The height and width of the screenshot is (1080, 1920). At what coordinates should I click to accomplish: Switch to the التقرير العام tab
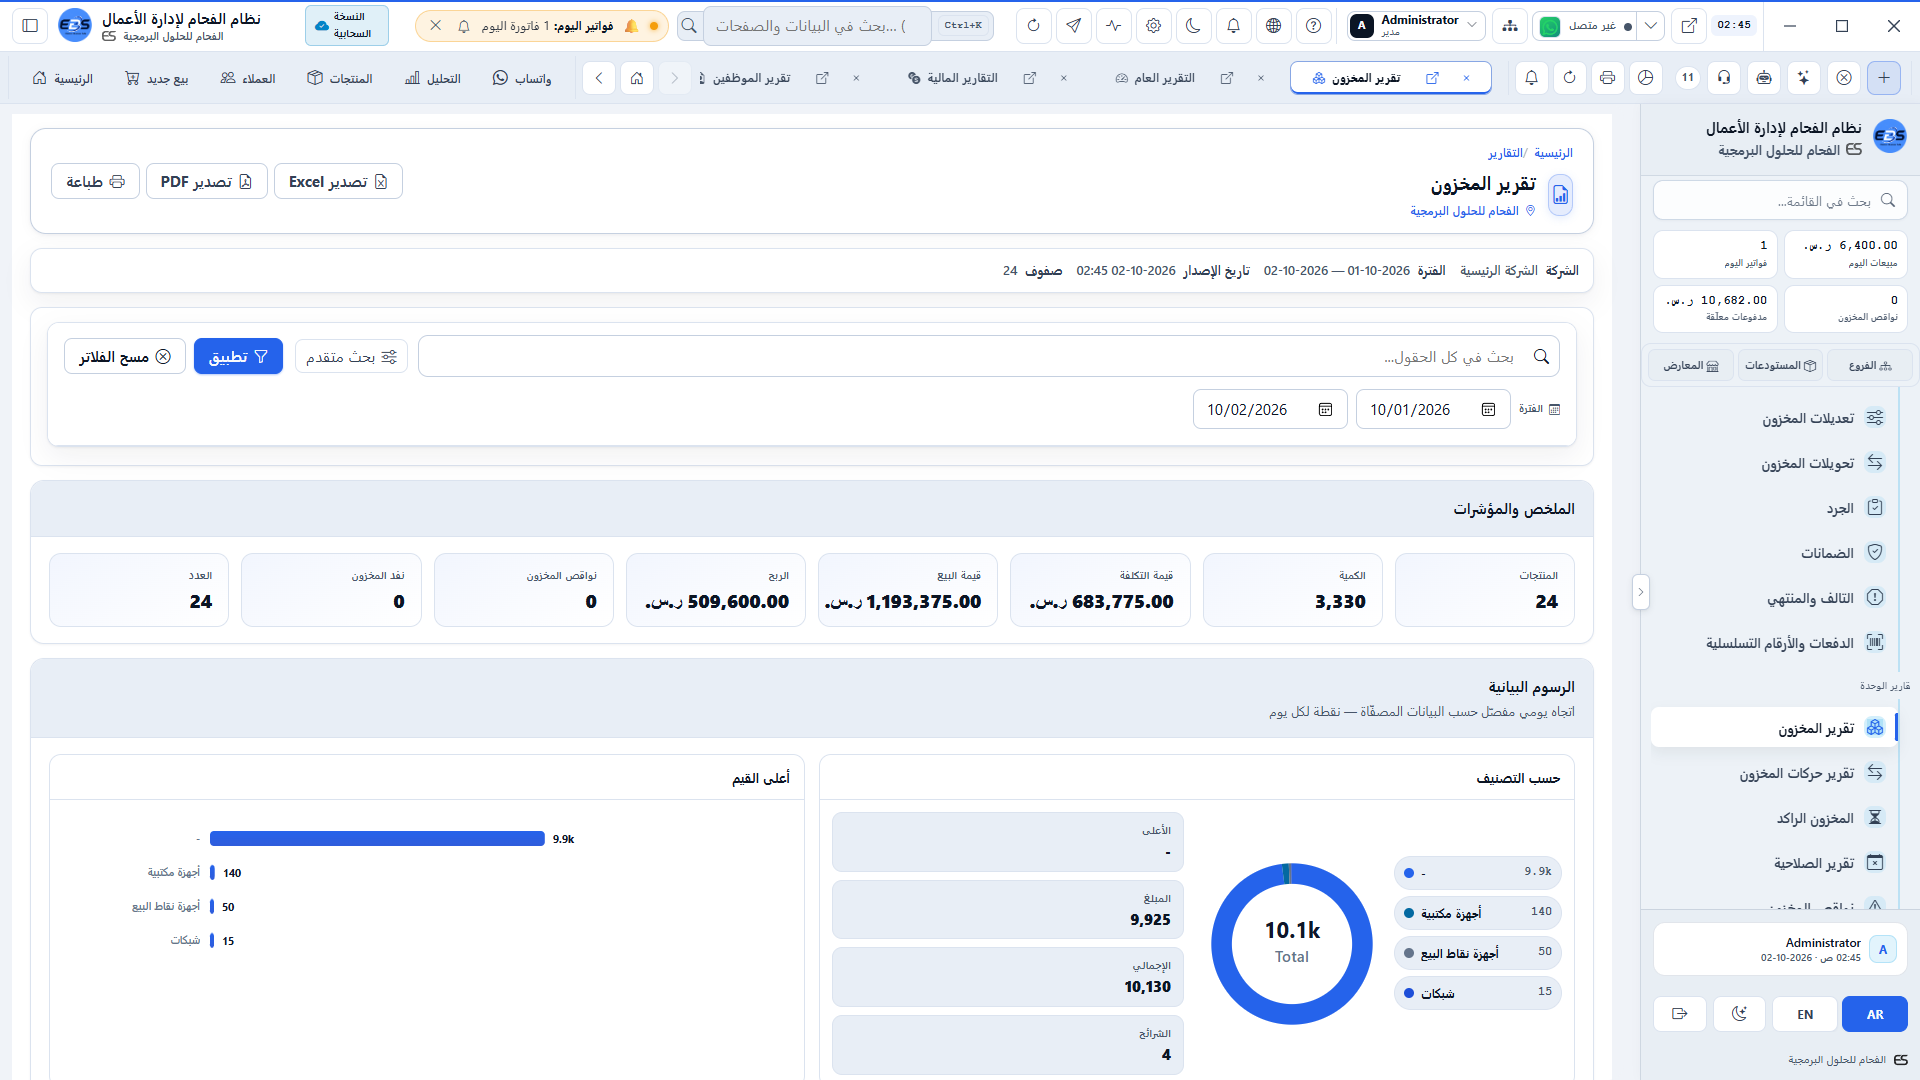click(1156, 78)
